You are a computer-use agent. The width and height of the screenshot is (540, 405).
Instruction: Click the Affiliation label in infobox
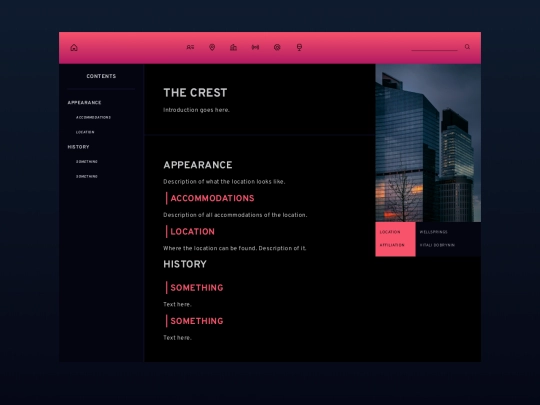[x=392, y=245]
